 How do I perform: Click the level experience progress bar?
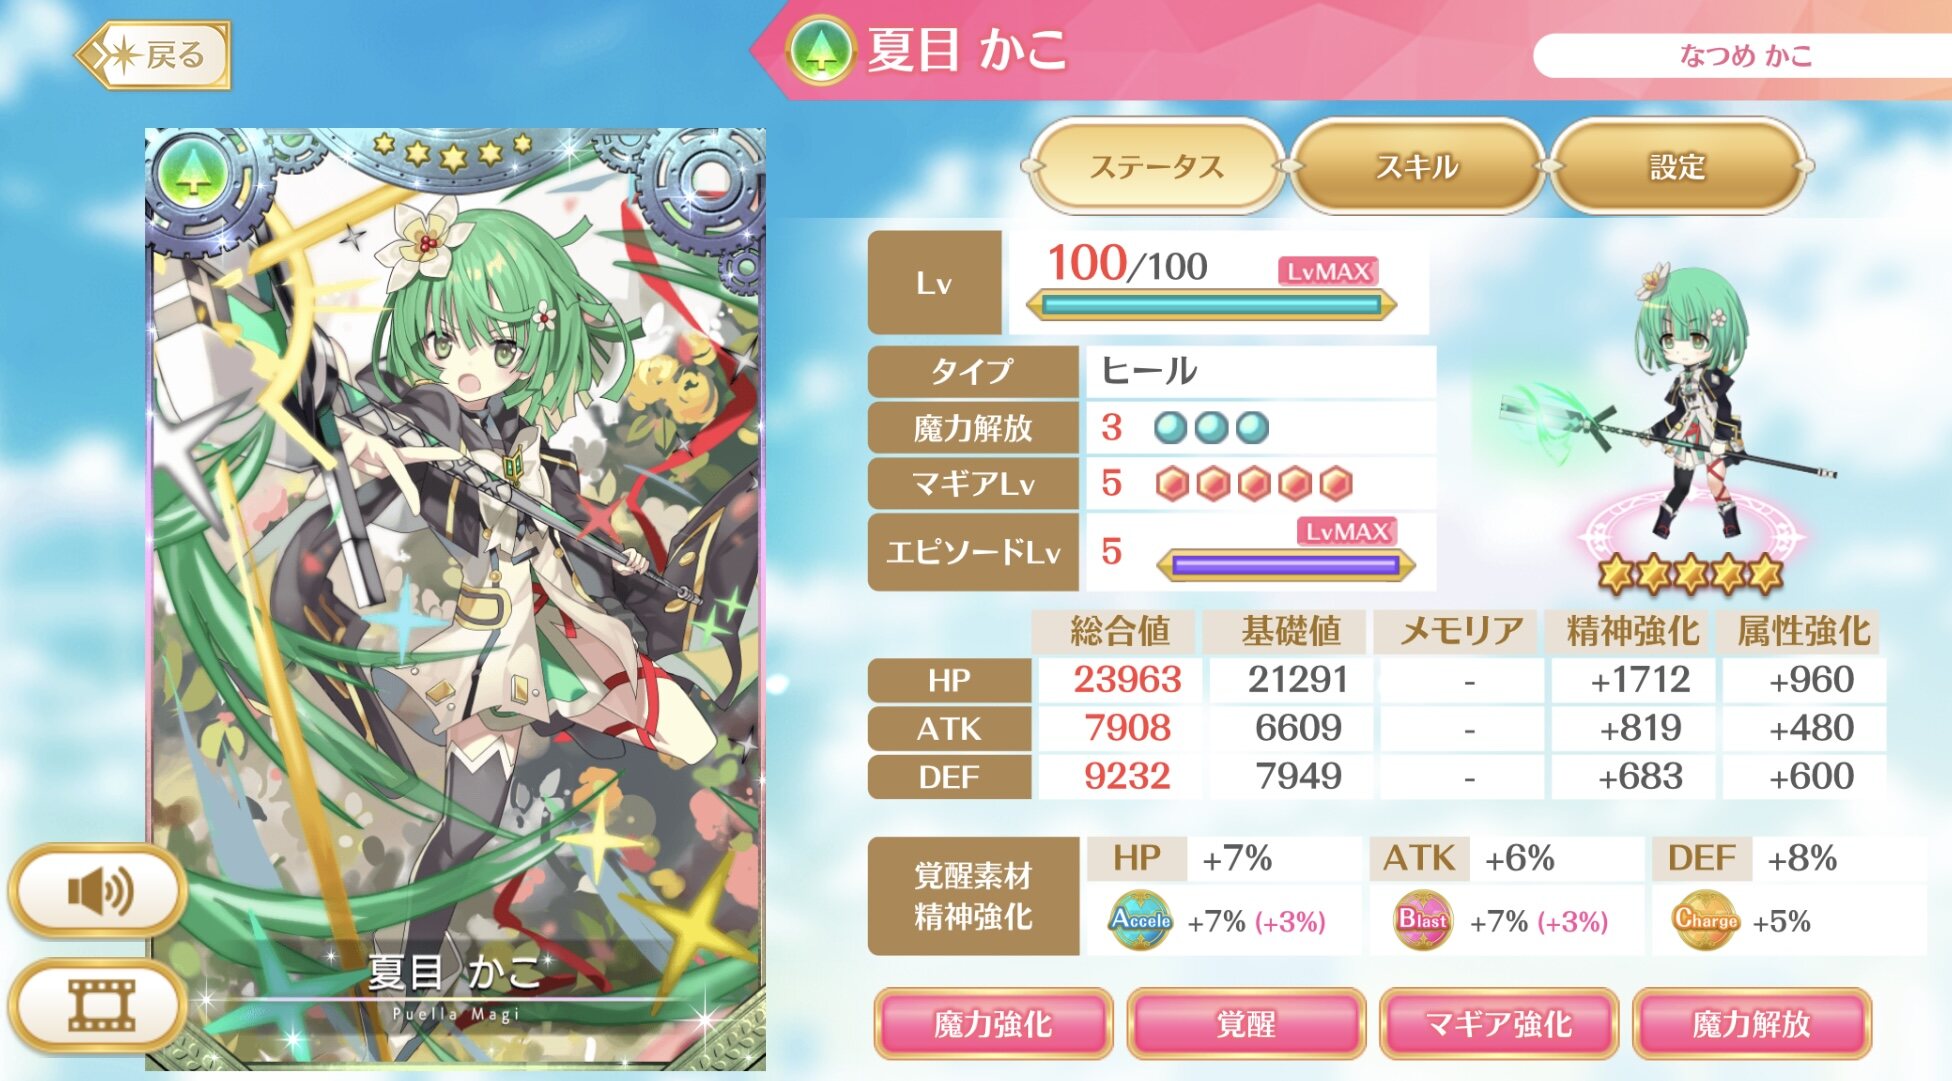click(1211, 305)
